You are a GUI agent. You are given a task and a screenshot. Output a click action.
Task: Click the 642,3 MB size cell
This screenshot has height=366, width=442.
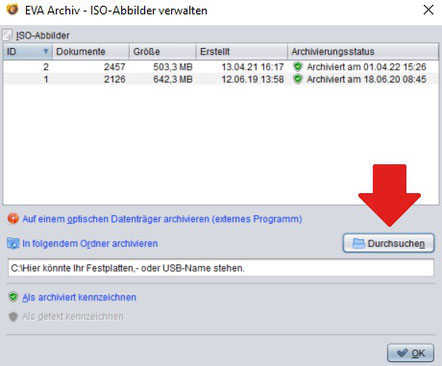point(162,79)
